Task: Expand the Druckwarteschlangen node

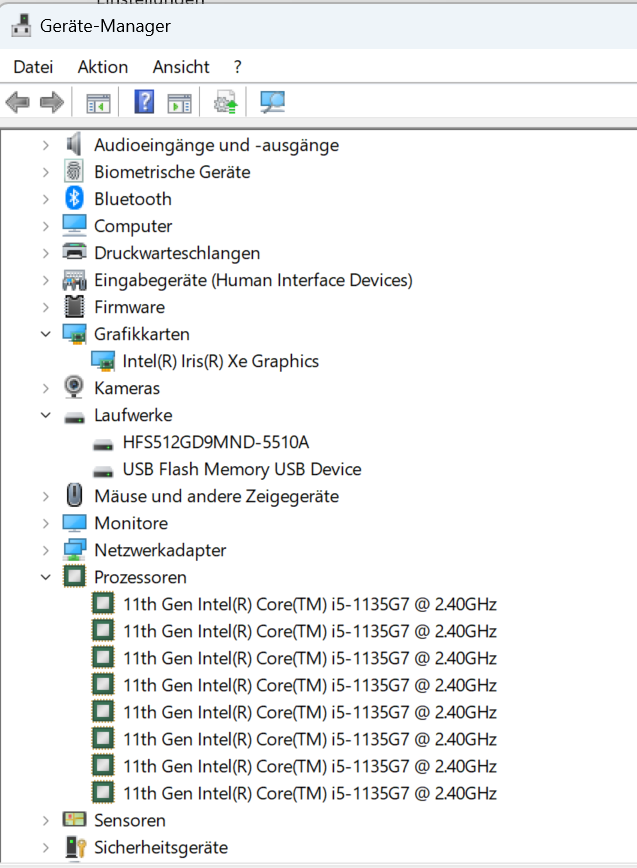Action: point(46,253)
